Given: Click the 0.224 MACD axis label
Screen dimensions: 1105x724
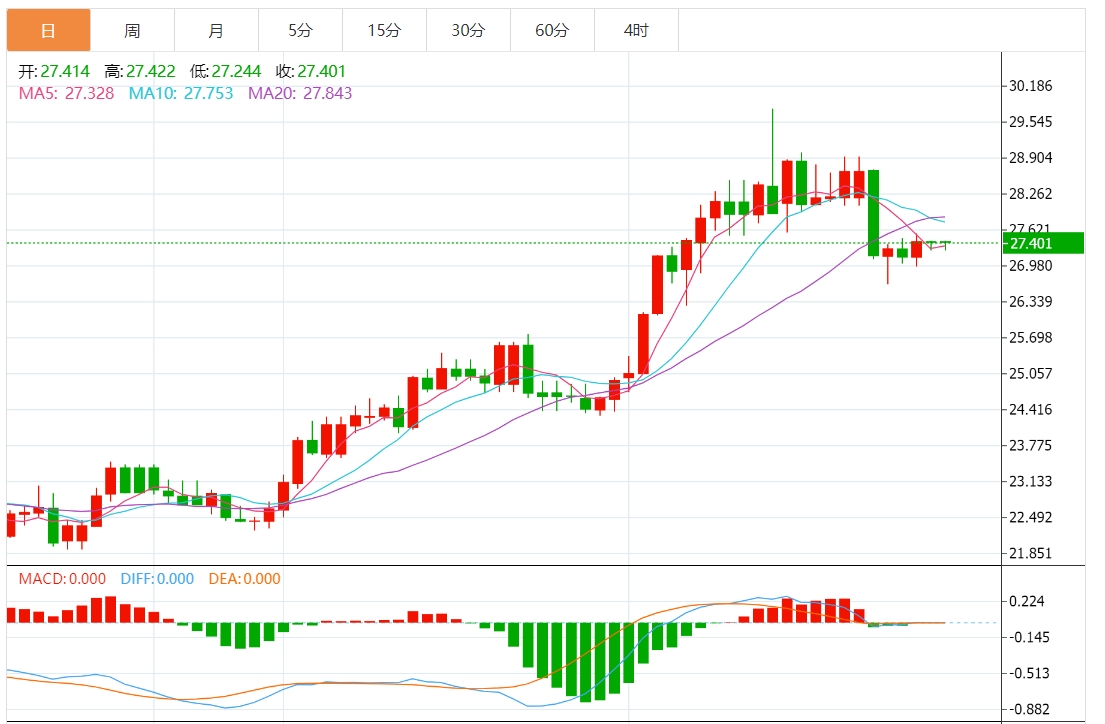Looking at the screenshot, I should coord(1027,601).
